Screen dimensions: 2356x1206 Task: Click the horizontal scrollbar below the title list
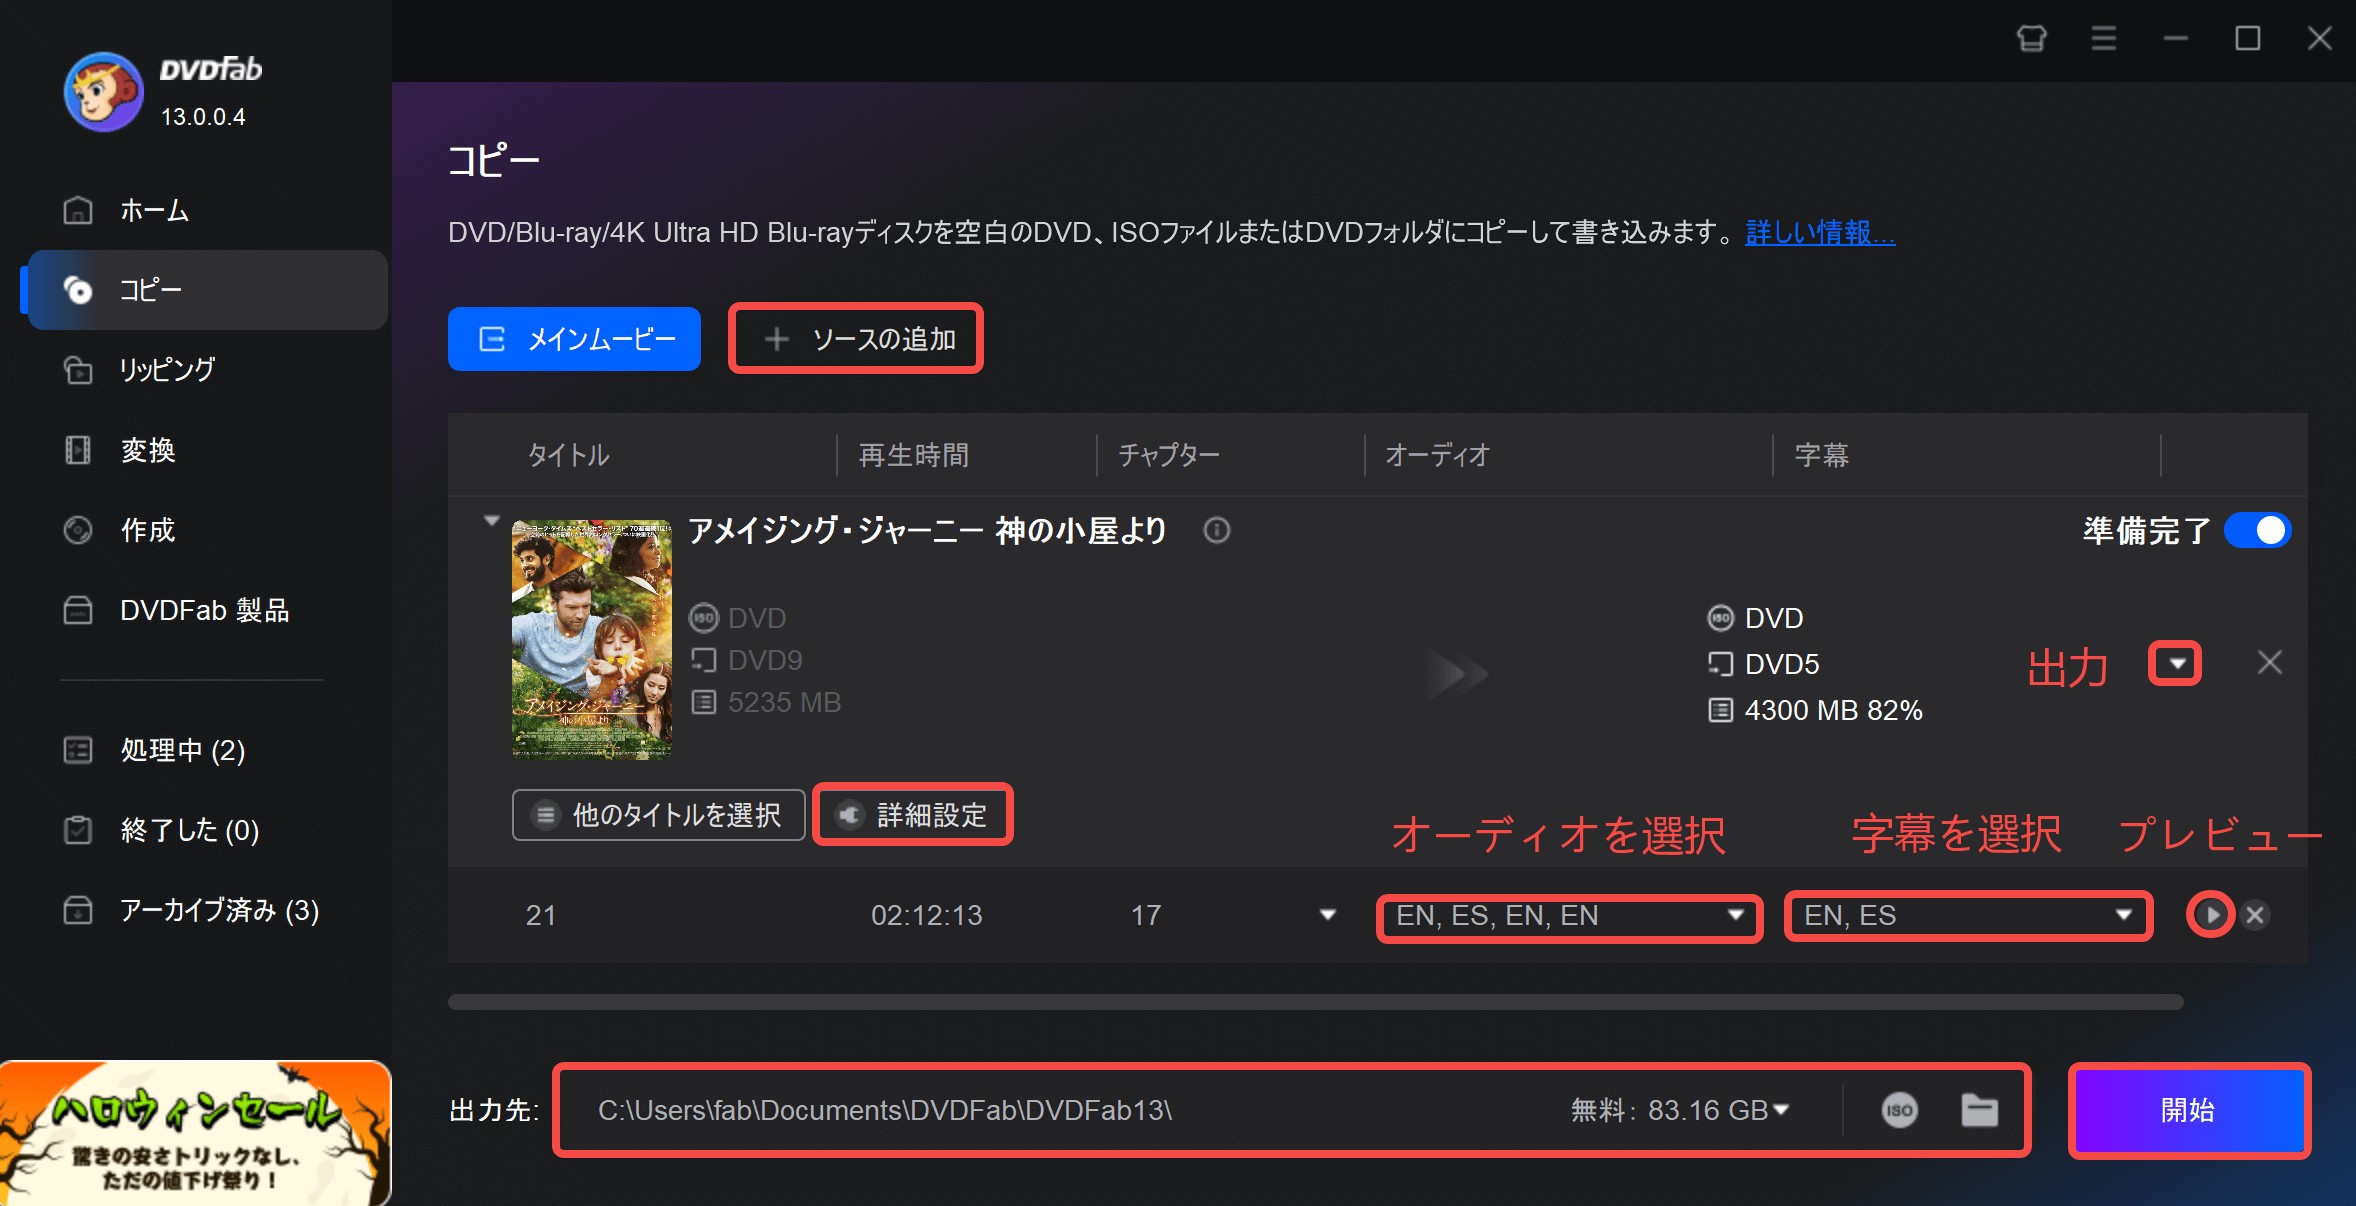[1315, 1002]
